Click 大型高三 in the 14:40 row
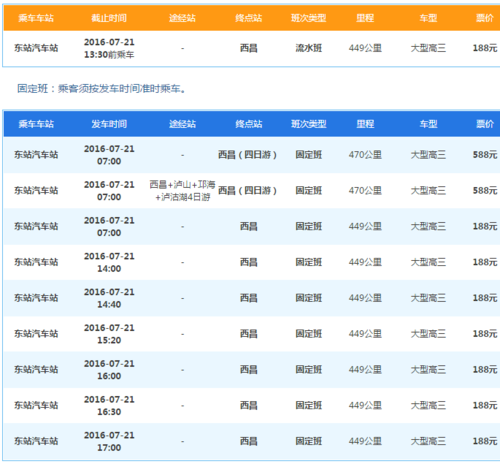 [x=428, y=298]
